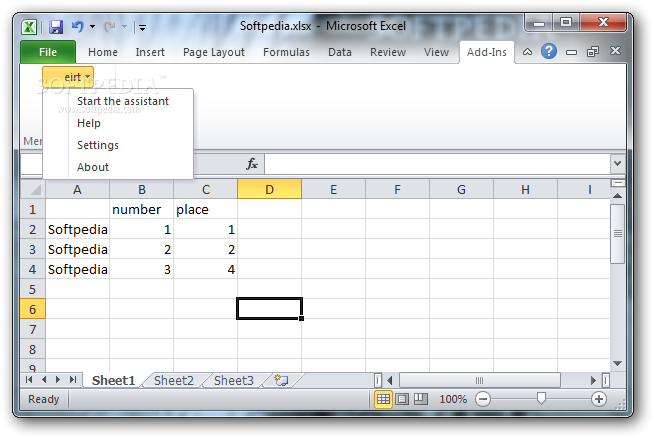Viewport: 654px width, 438px height.
Task: Open the File tab
Action: (x=48, y=52)
